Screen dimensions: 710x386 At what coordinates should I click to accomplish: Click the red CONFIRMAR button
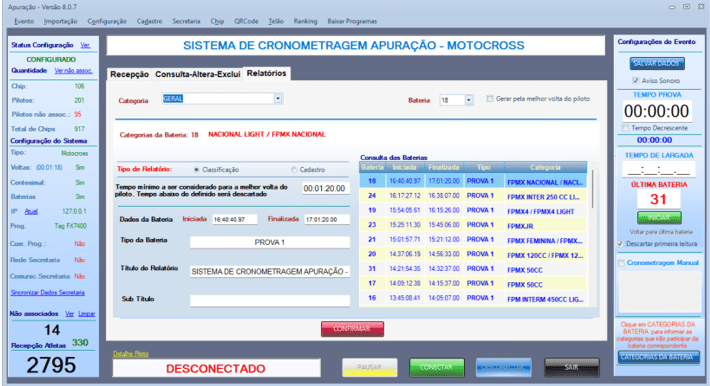coord(352,329)
